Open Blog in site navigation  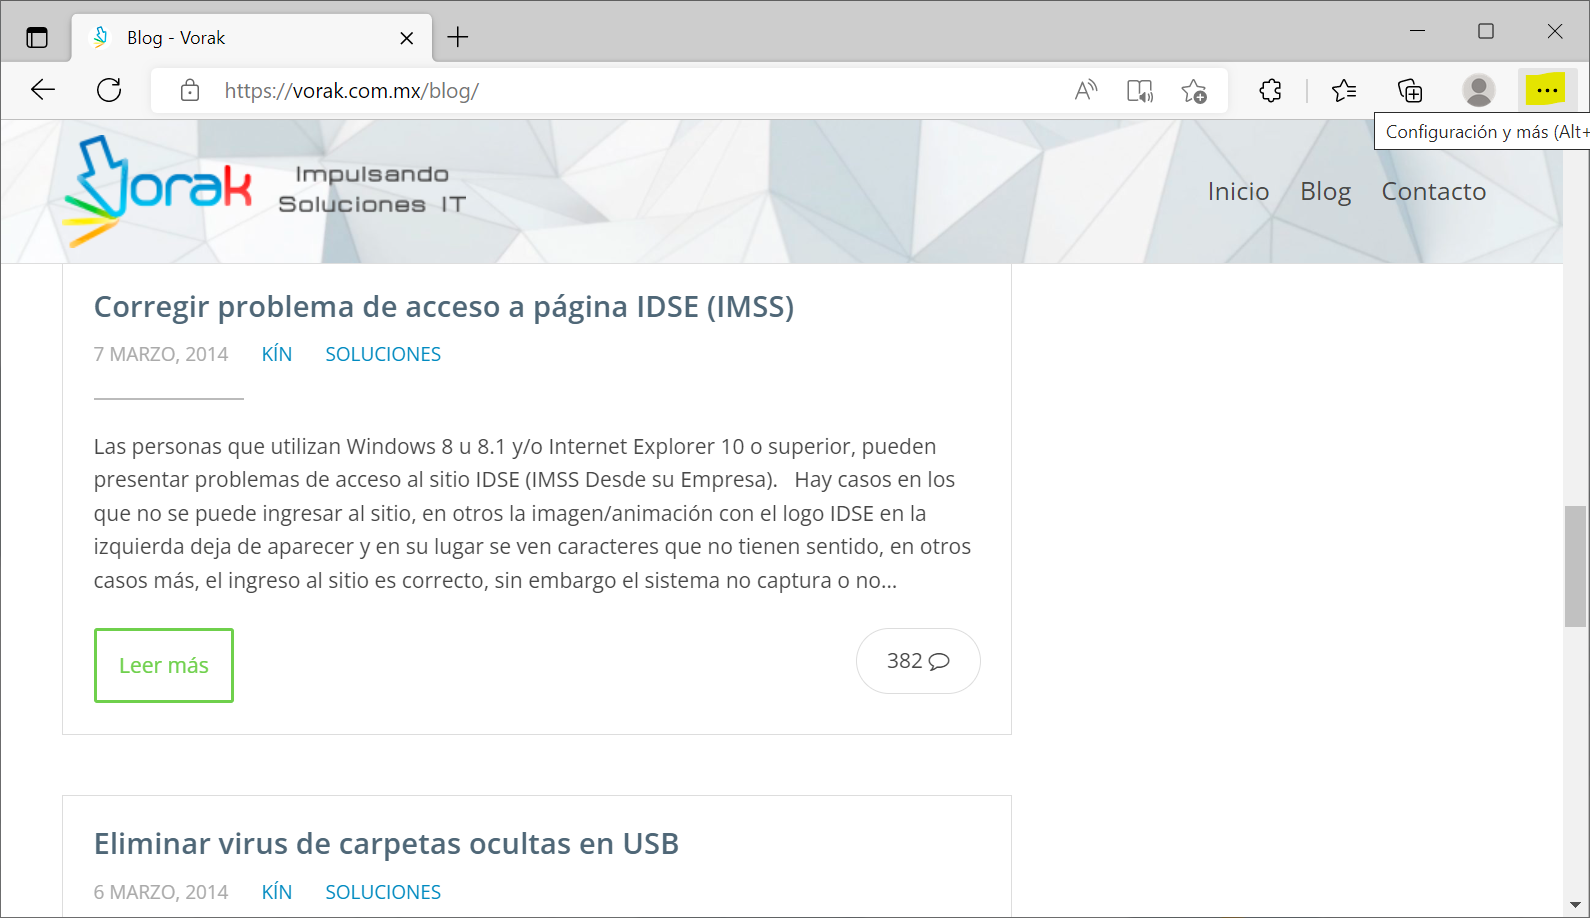[x=1325, y=191]
